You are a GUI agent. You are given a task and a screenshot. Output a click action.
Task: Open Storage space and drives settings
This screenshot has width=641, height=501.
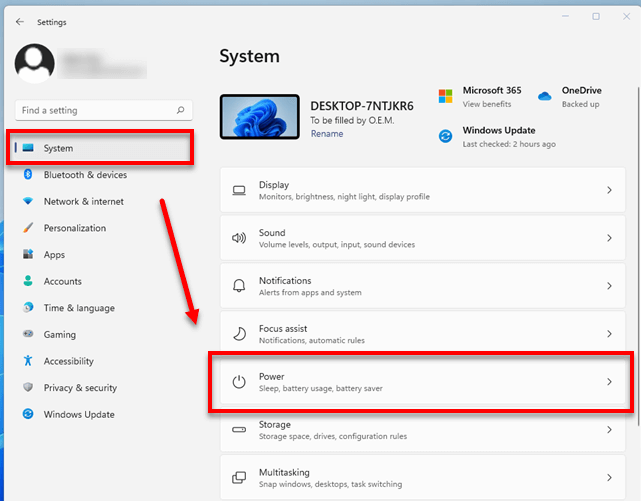pyautogui.click(x=423, y=429)
